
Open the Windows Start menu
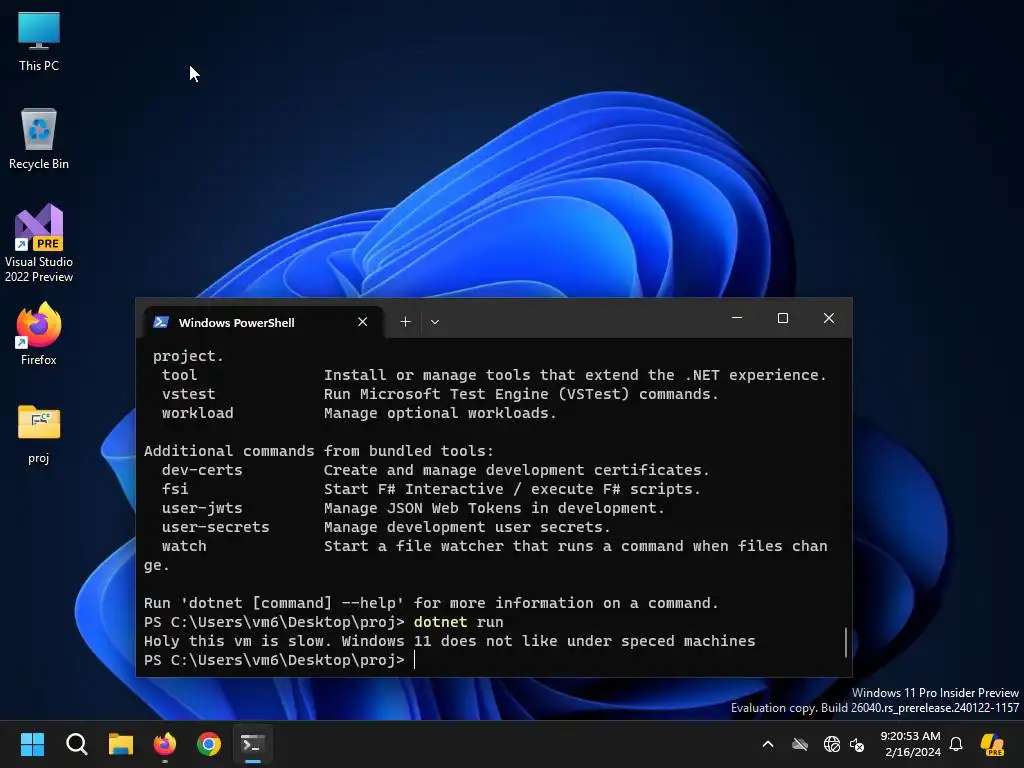click(32, 744)
